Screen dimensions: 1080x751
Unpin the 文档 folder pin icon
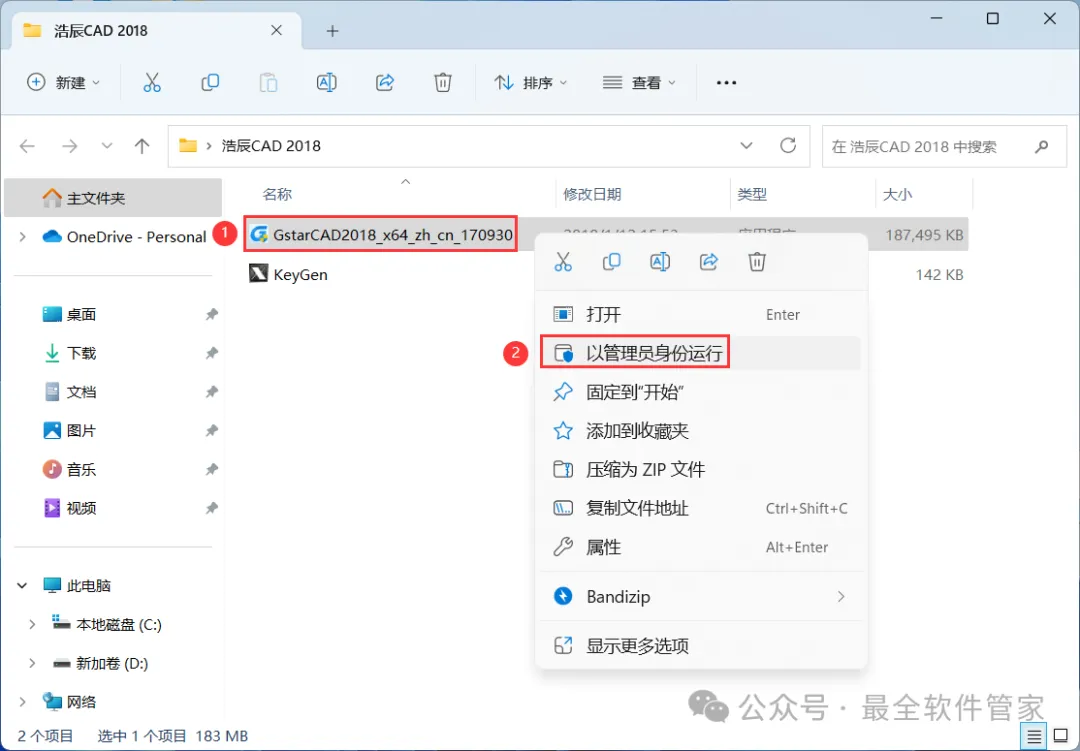tap(211, 391)
